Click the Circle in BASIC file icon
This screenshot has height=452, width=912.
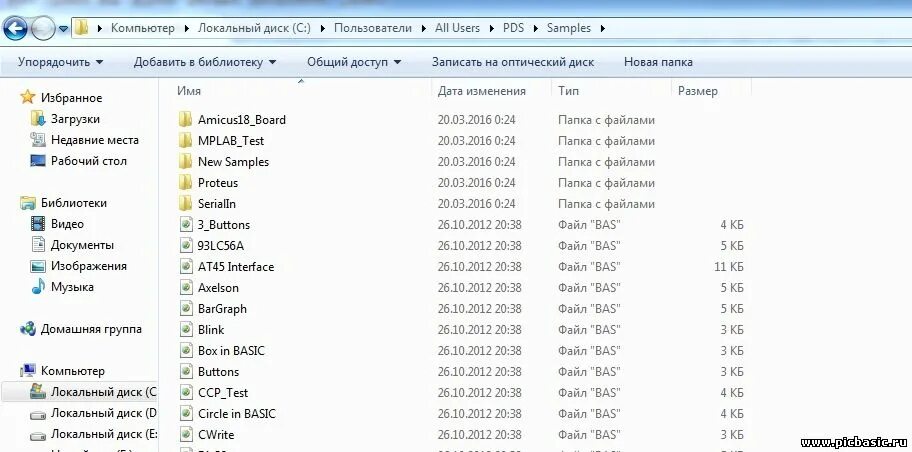click(186, 414)
